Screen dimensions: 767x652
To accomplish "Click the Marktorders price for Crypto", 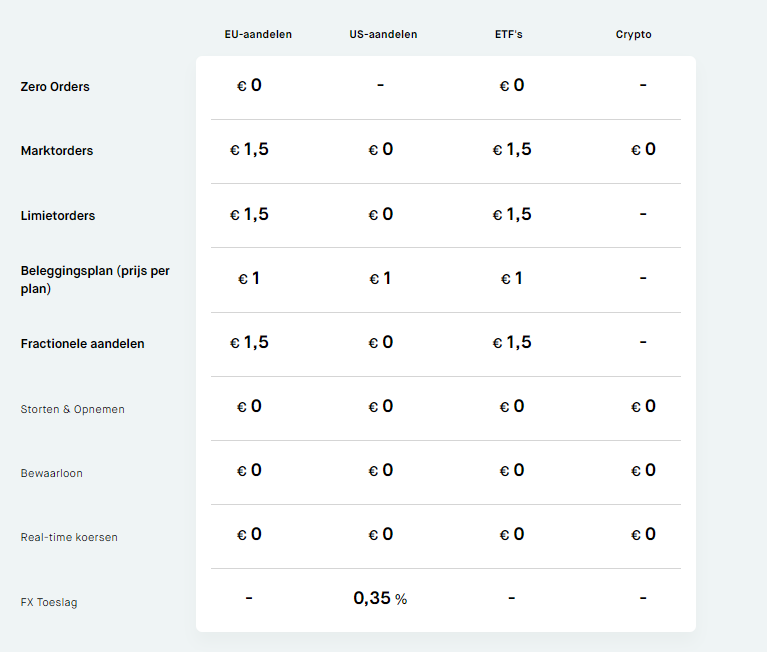I will 643,150.
